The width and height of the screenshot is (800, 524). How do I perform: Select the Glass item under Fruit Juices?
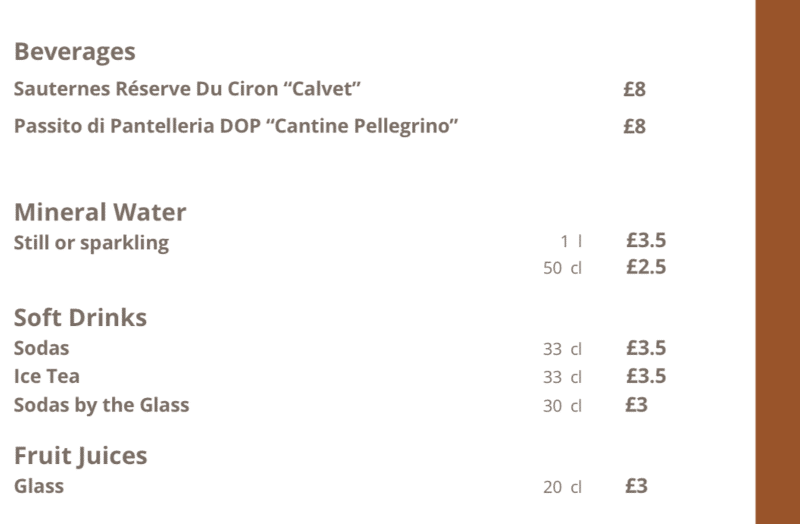[39, 486]
